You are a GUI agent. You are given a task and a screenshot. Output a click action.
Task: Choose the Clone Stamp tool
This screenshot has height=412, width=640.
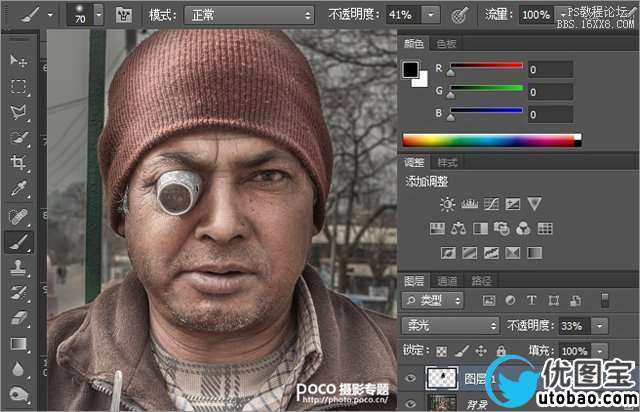coord(19,268)
